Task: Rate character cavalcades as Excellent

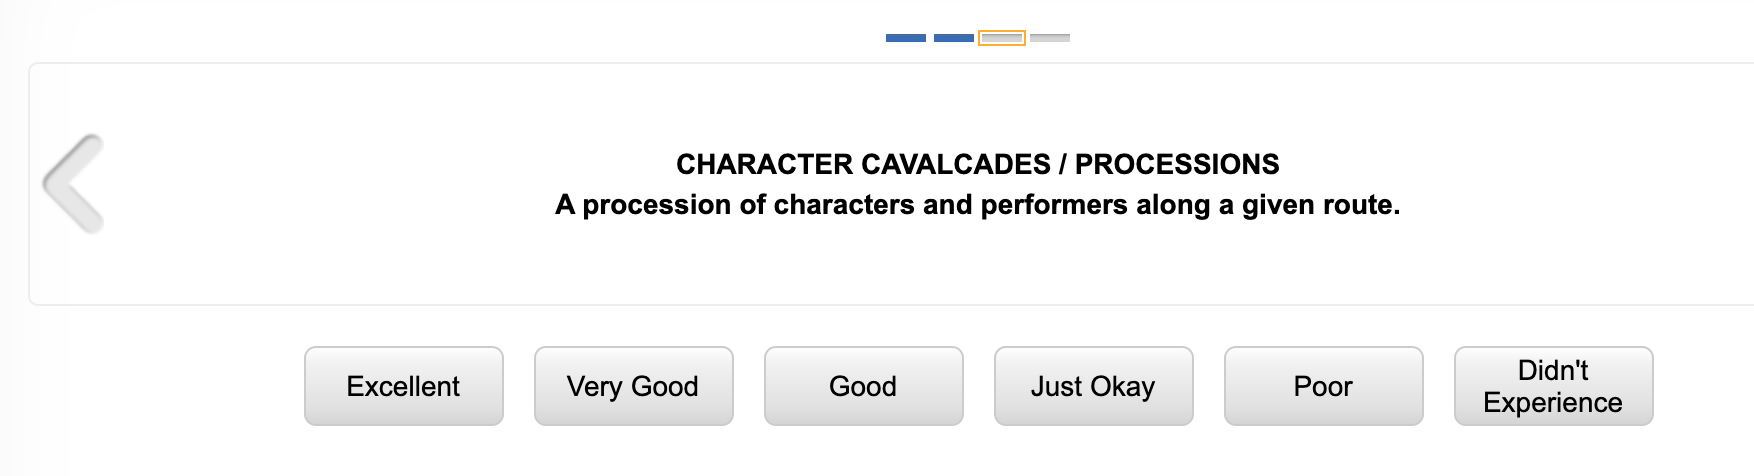Action: pos(403,386)
